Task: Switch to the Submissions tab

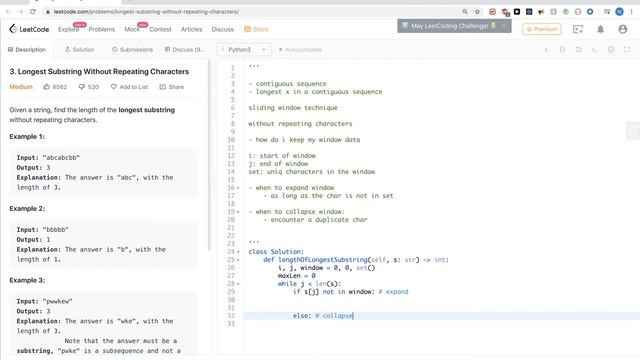Action: [132, 49]
